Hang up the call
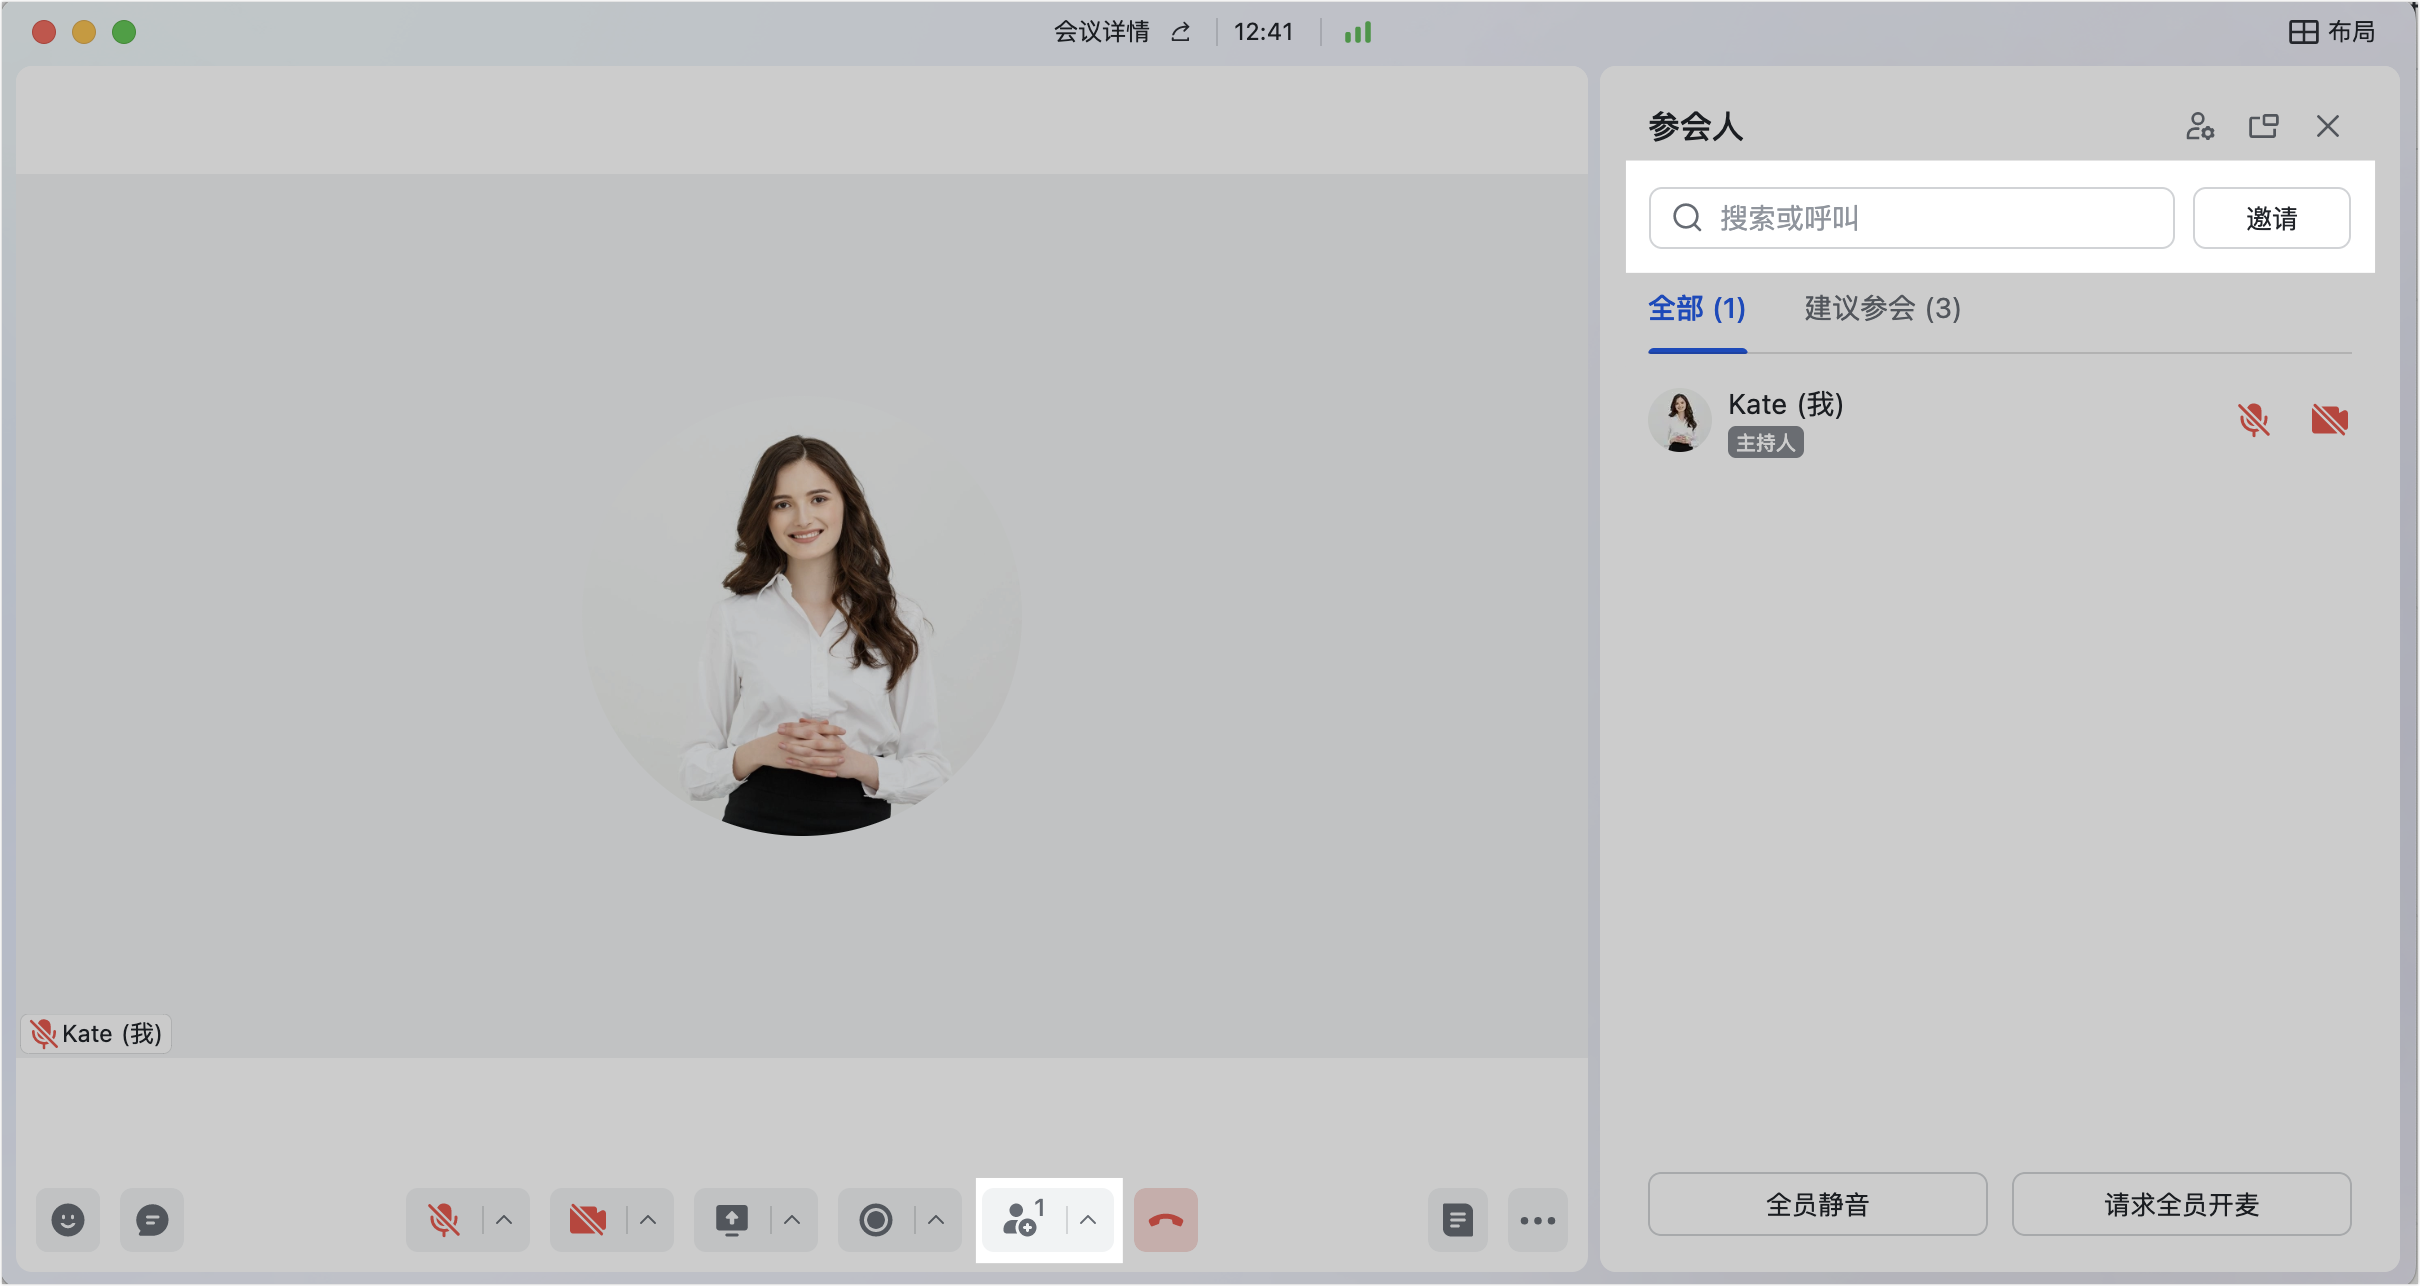2420x1286 pixels. (1166, 1219)
